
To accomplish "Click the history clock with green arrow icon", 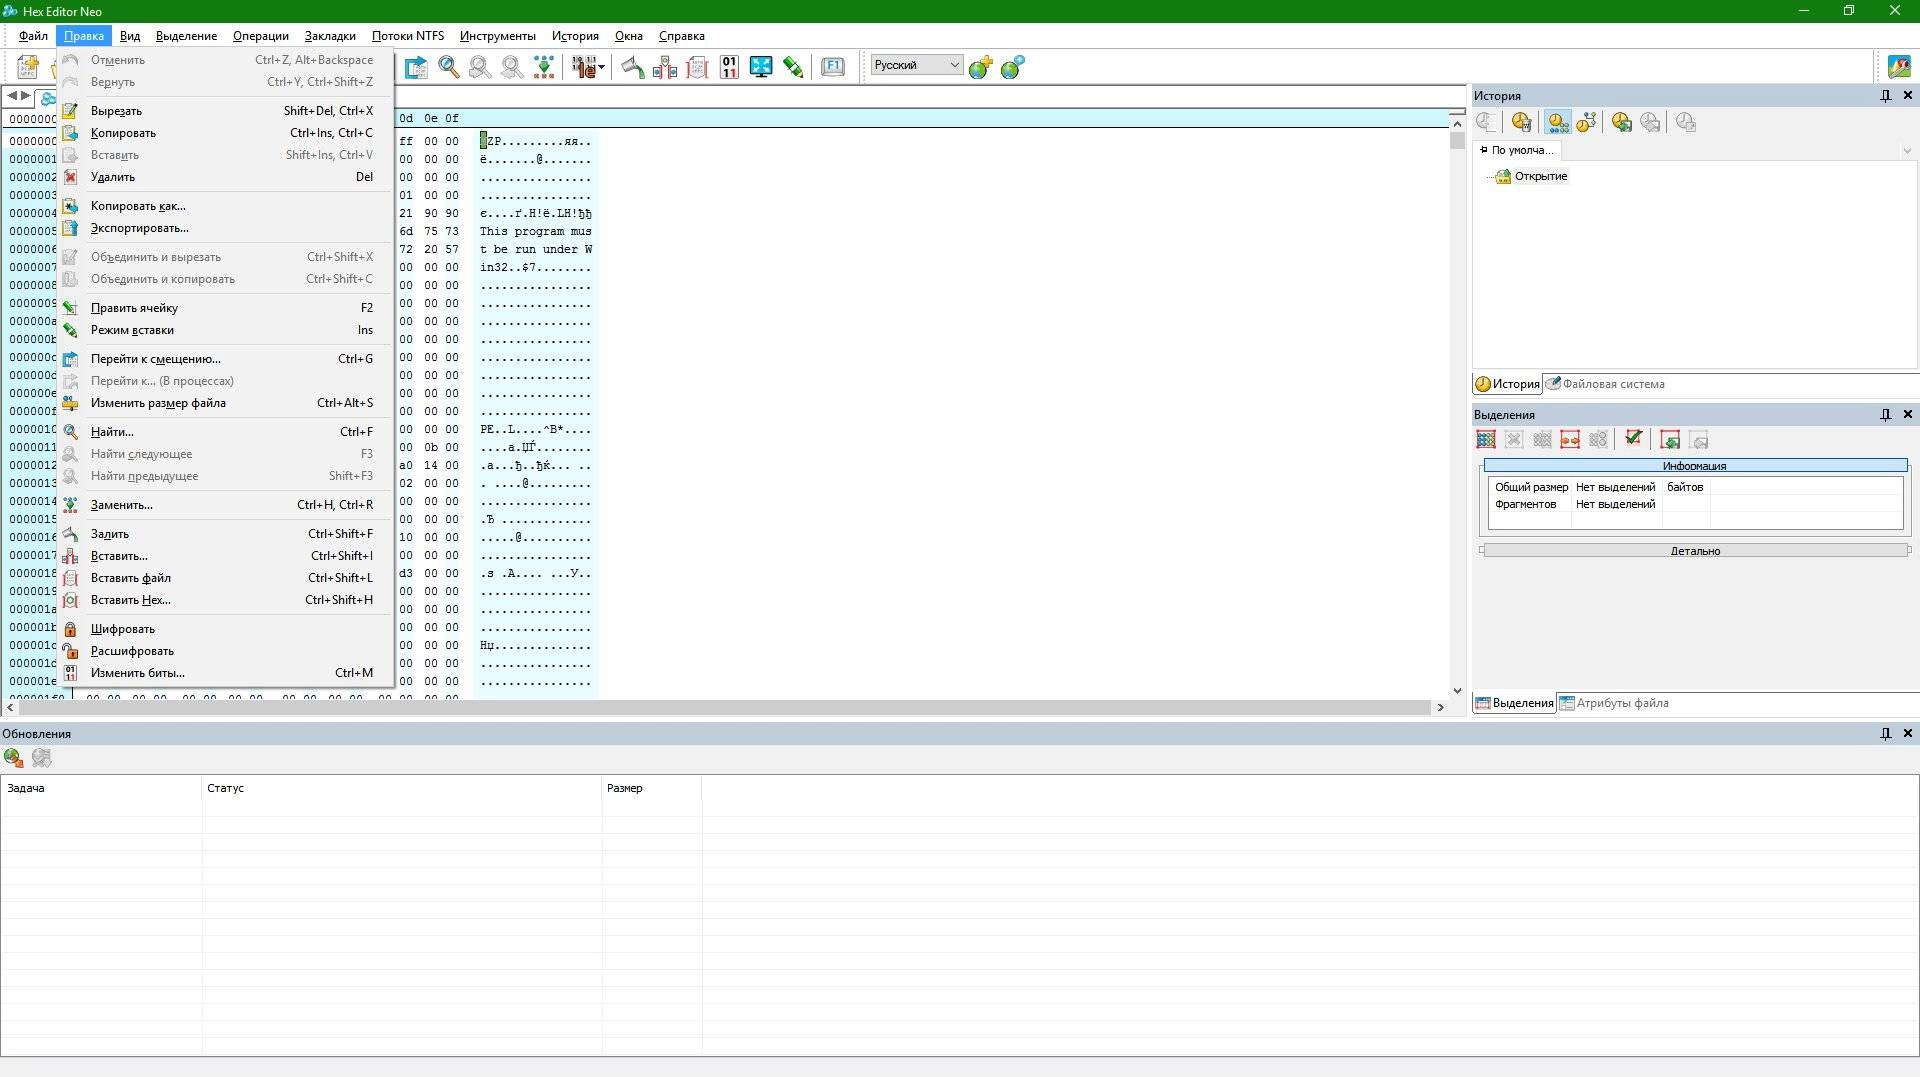I will pos(1622,122).
